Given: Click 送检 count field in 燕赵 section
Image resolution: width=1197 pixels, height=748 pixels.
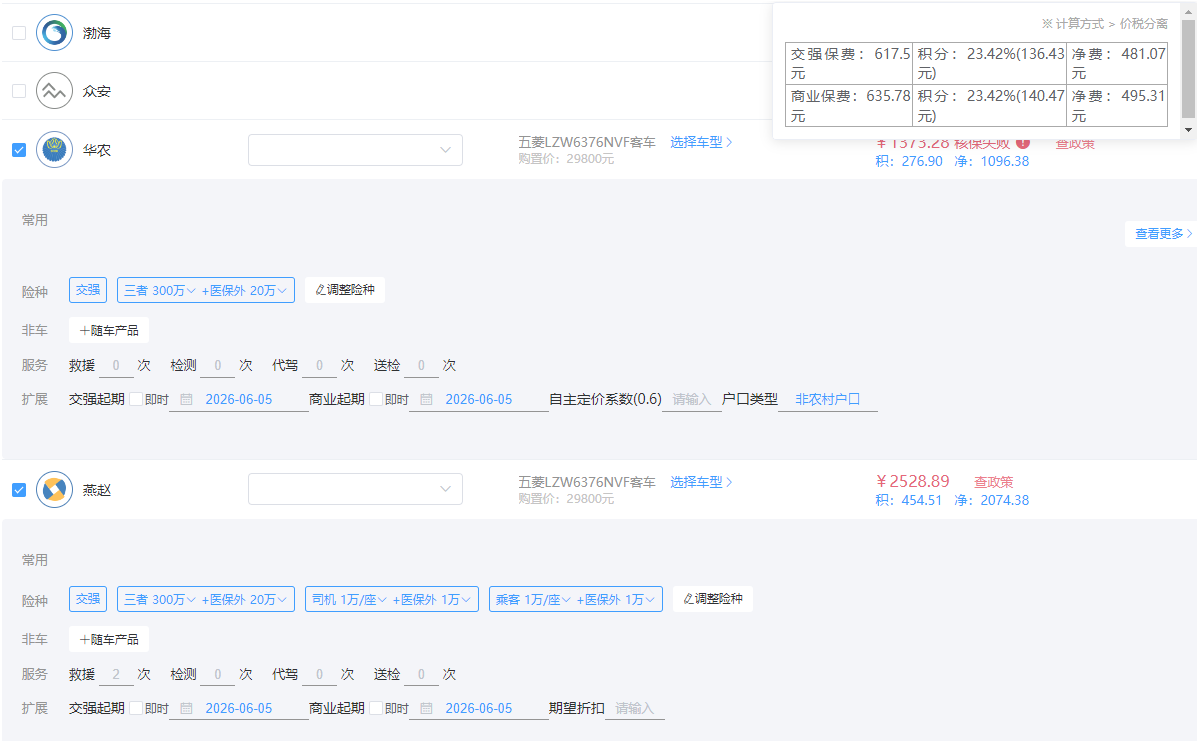Looking at the screenshot, I should [421, 675].
